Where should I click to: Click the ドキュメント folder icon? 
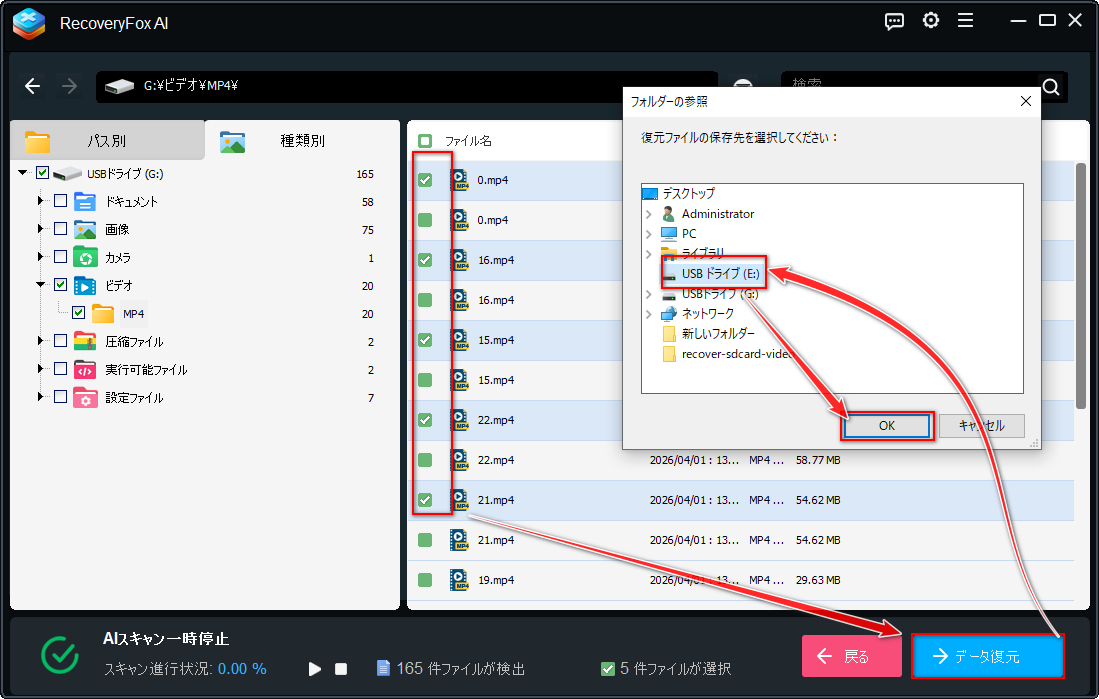point(85,202)
